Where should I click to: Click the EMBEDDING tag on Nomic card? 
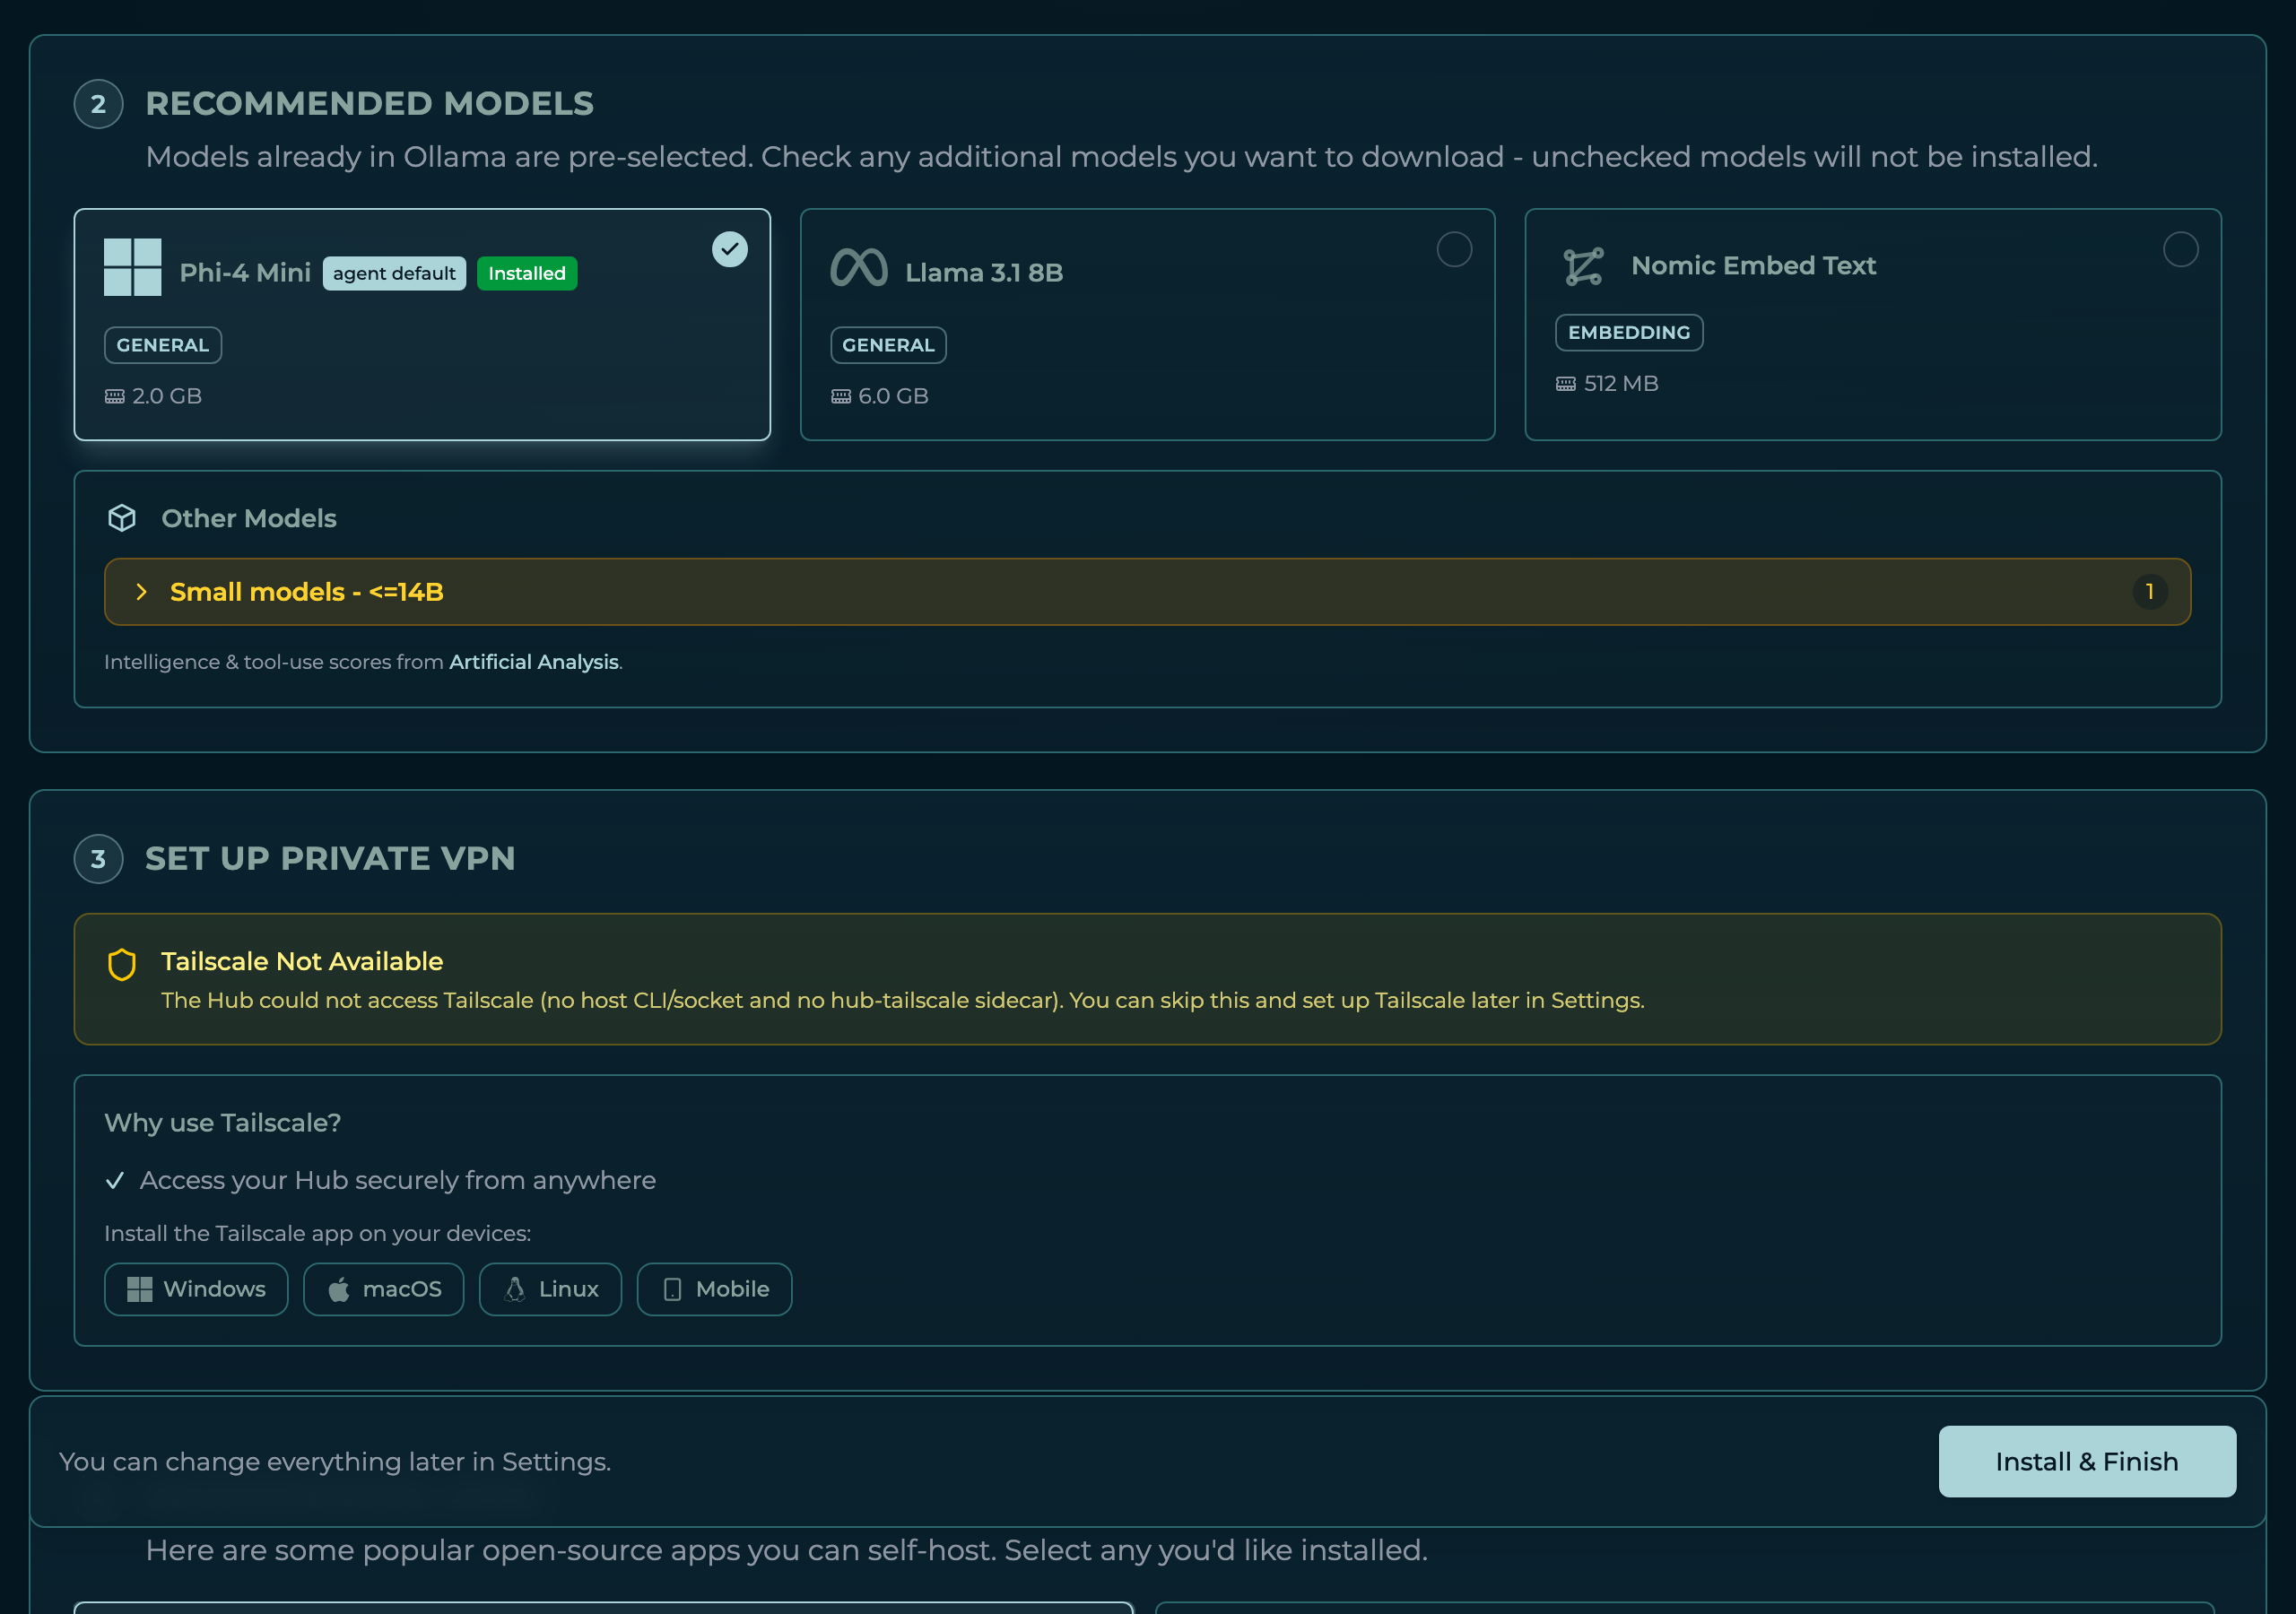click(1629, 332)
